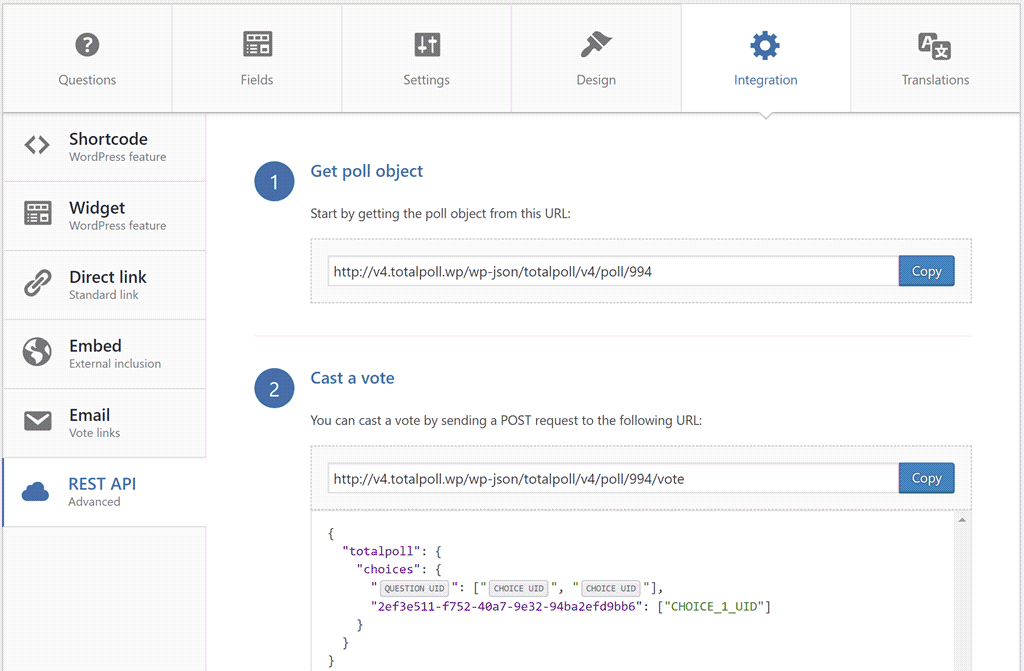Image resolution: width=1024 pixels, height=671 pixels.
Task: Click the second CHOICE UID placeholder tag
Action: 611,588
